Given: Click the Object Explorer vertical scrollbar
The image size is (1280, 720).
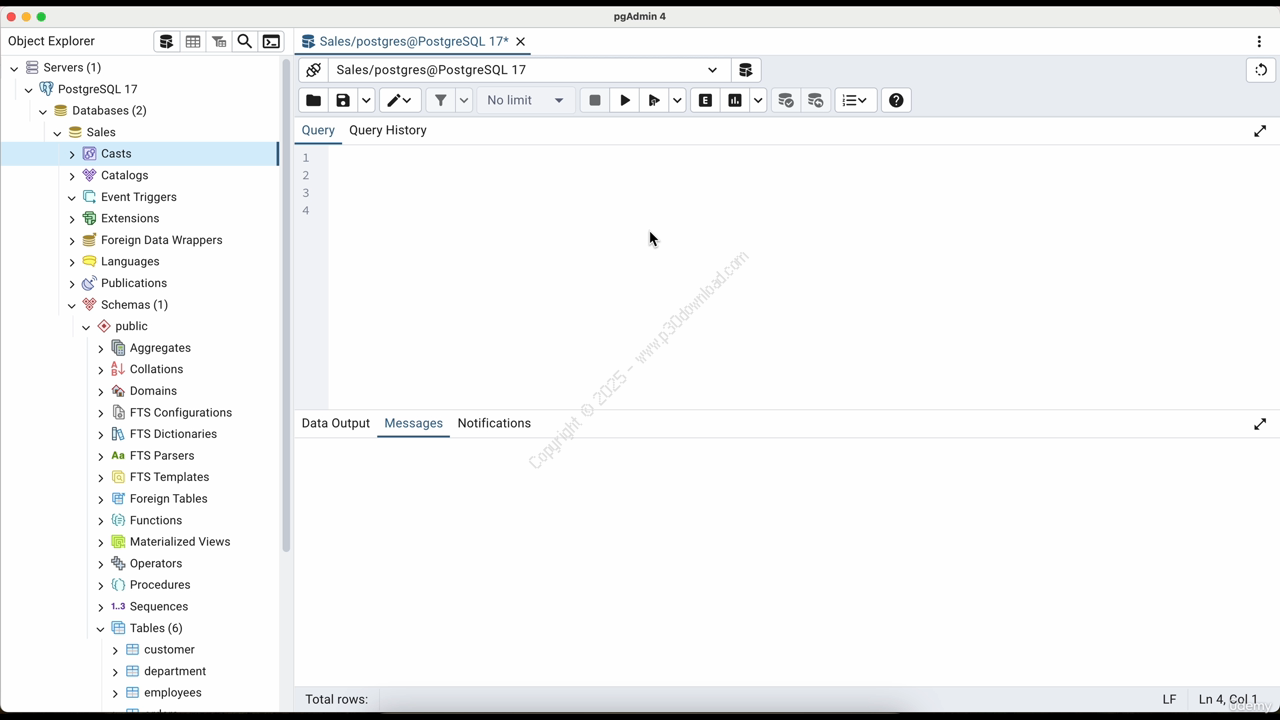Looking at the screenshot, I should [286, 305].
